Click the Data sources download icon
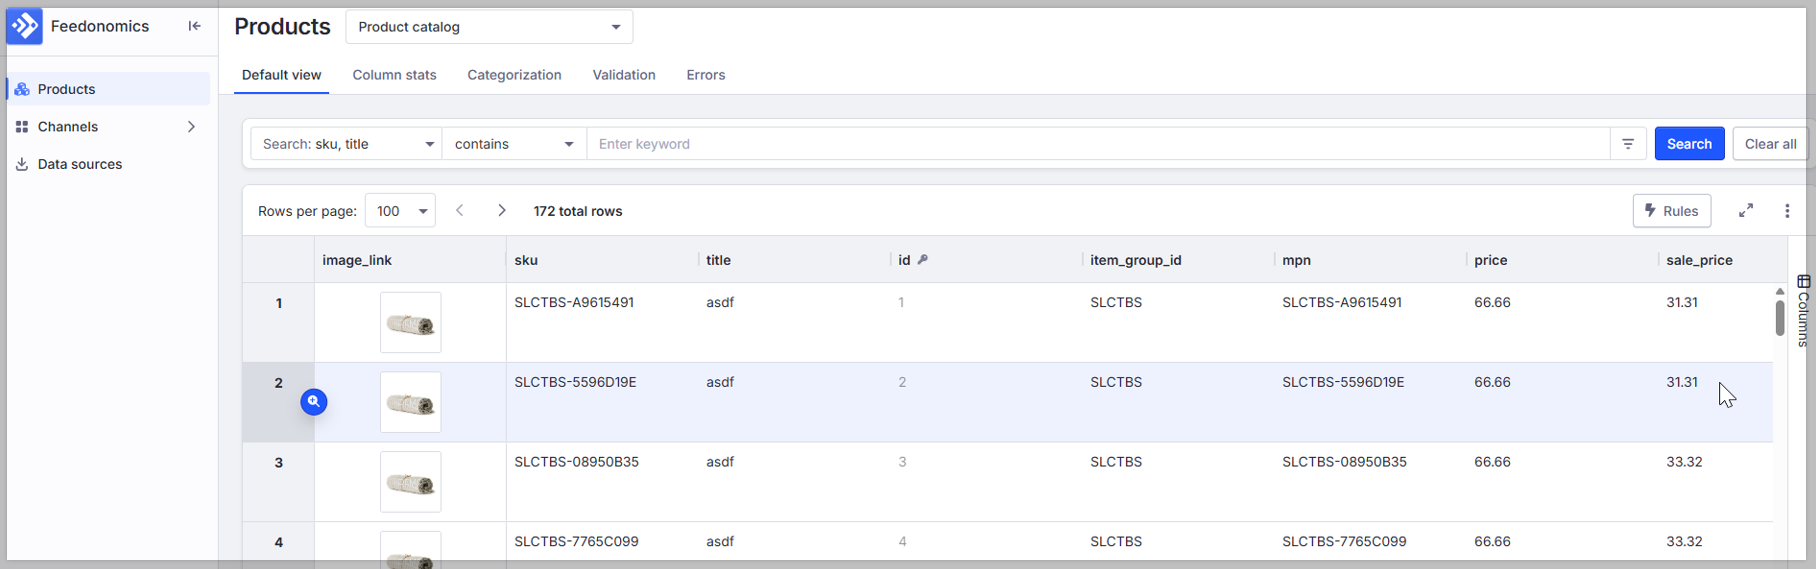 [22, 164]
